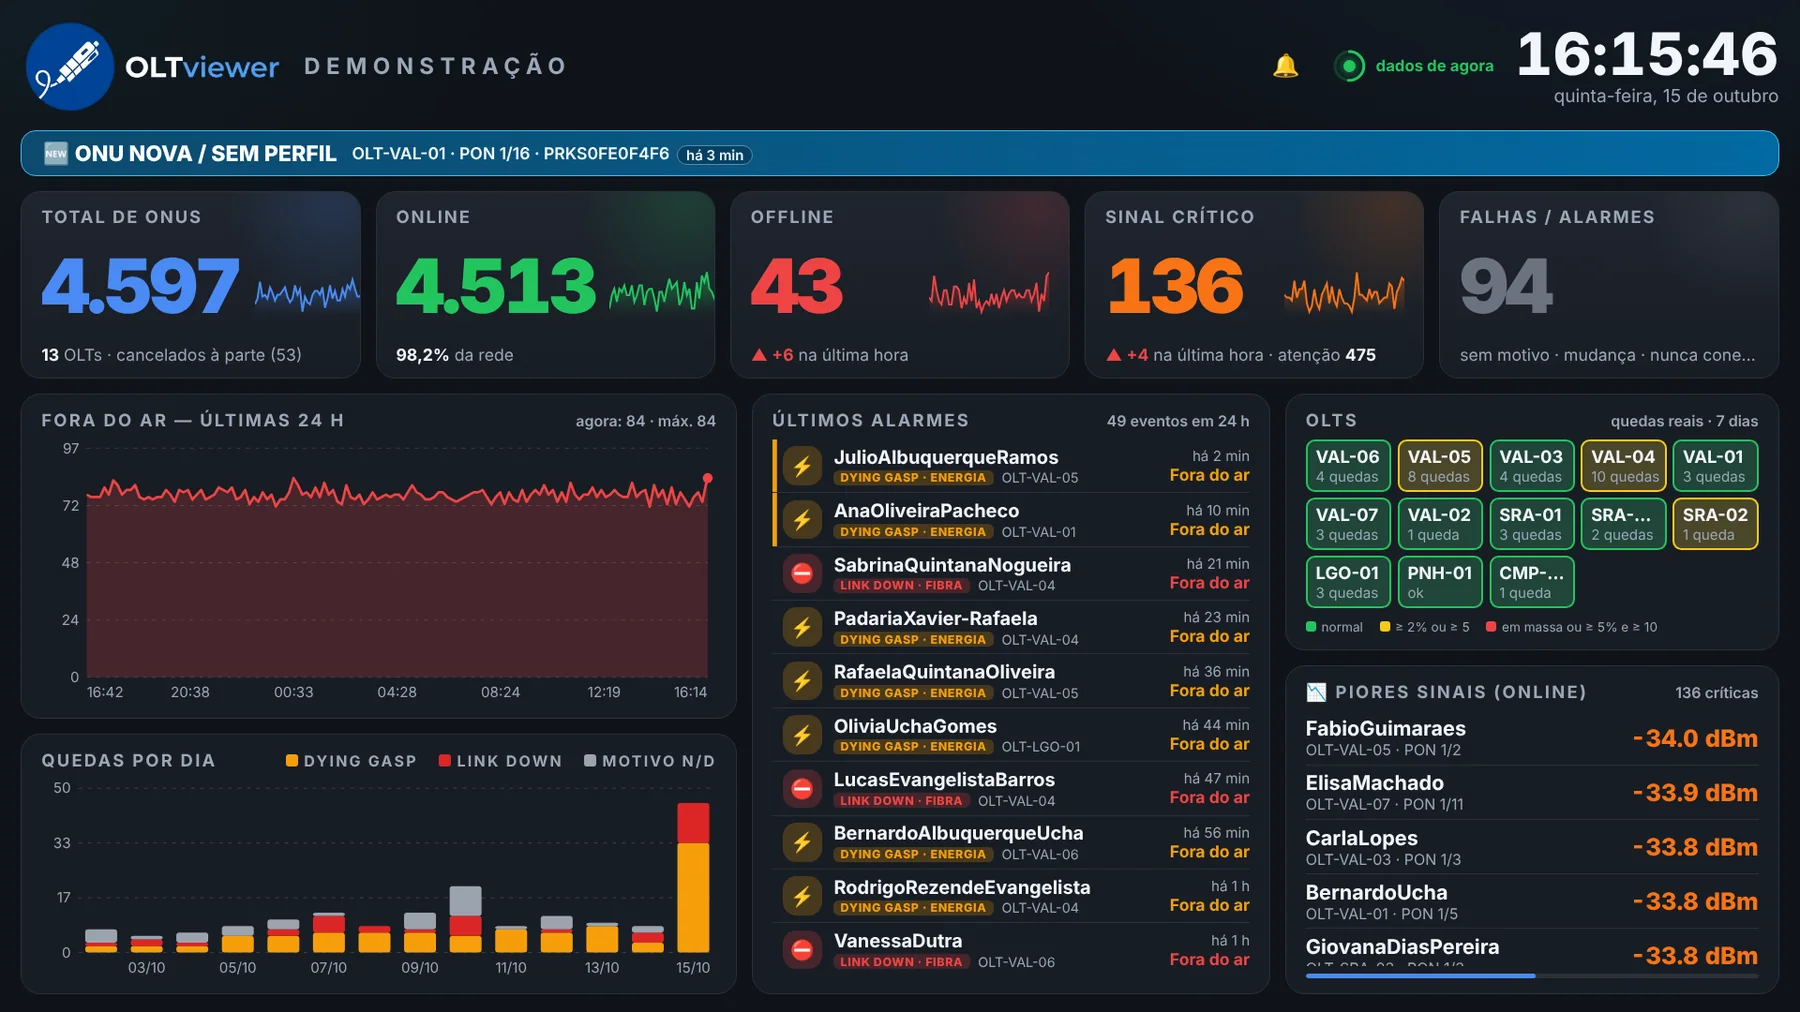Toggle the Motivo N/D legend item
The image size is (1800, 1012).
coord(650,761)
